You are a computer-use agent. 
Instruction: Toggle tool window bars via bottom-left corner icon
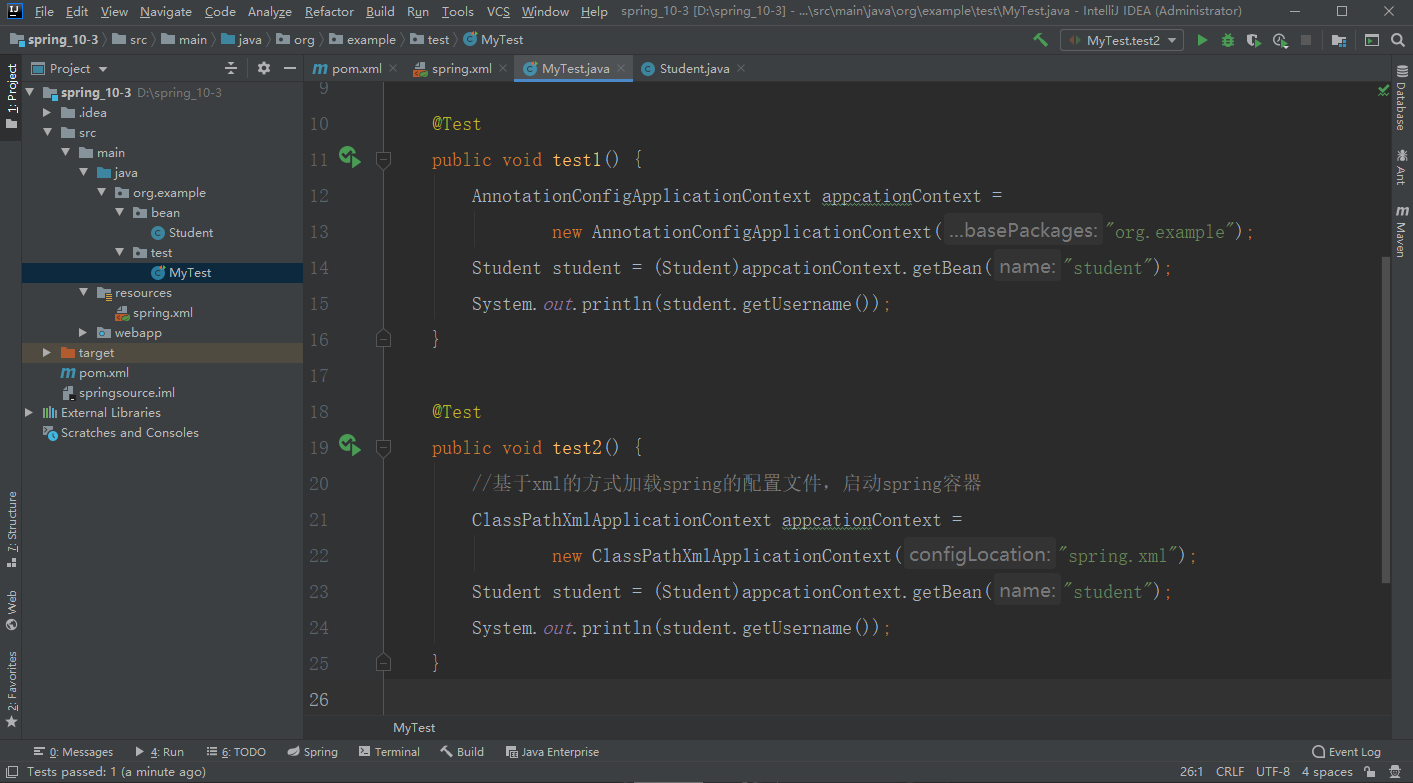(11, 772)
